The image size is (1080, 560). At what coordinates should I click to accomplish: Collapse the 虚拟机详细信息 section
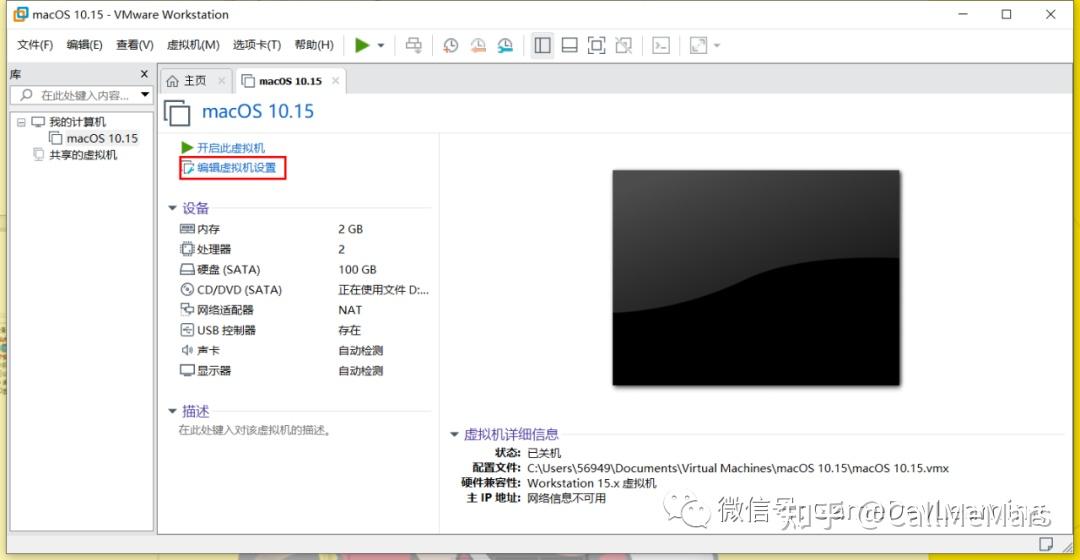pyautogui.click(x=454, y=434)
